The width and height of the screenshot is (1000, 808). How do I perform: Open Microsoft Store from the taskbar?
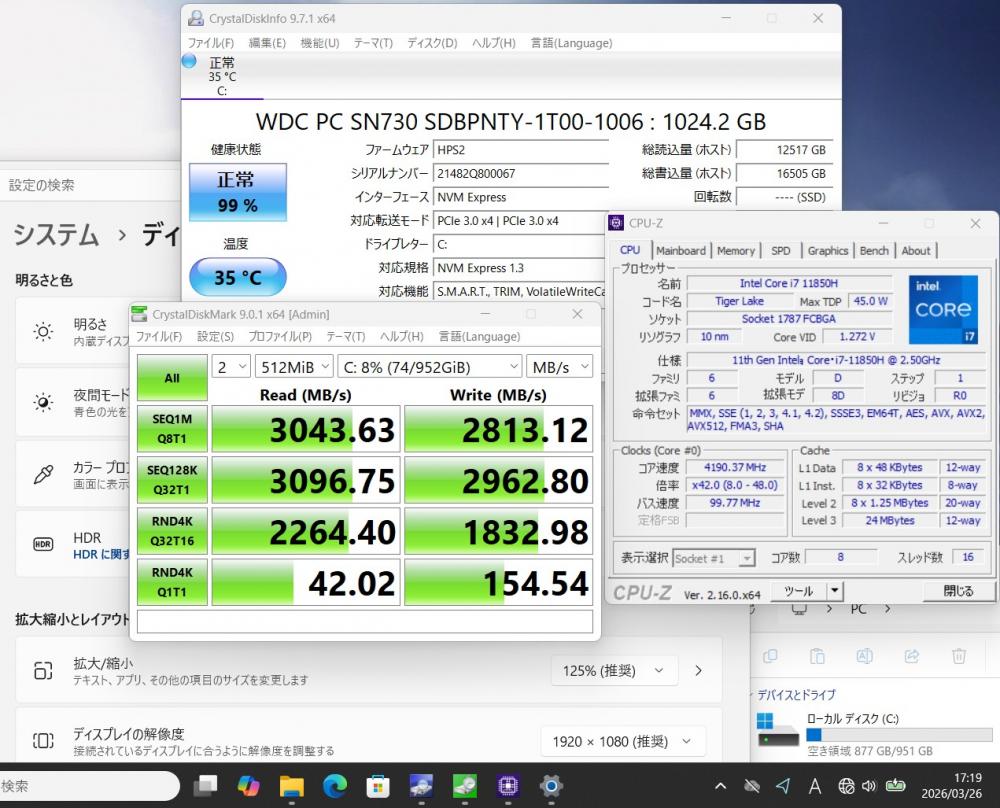(377, 785)
